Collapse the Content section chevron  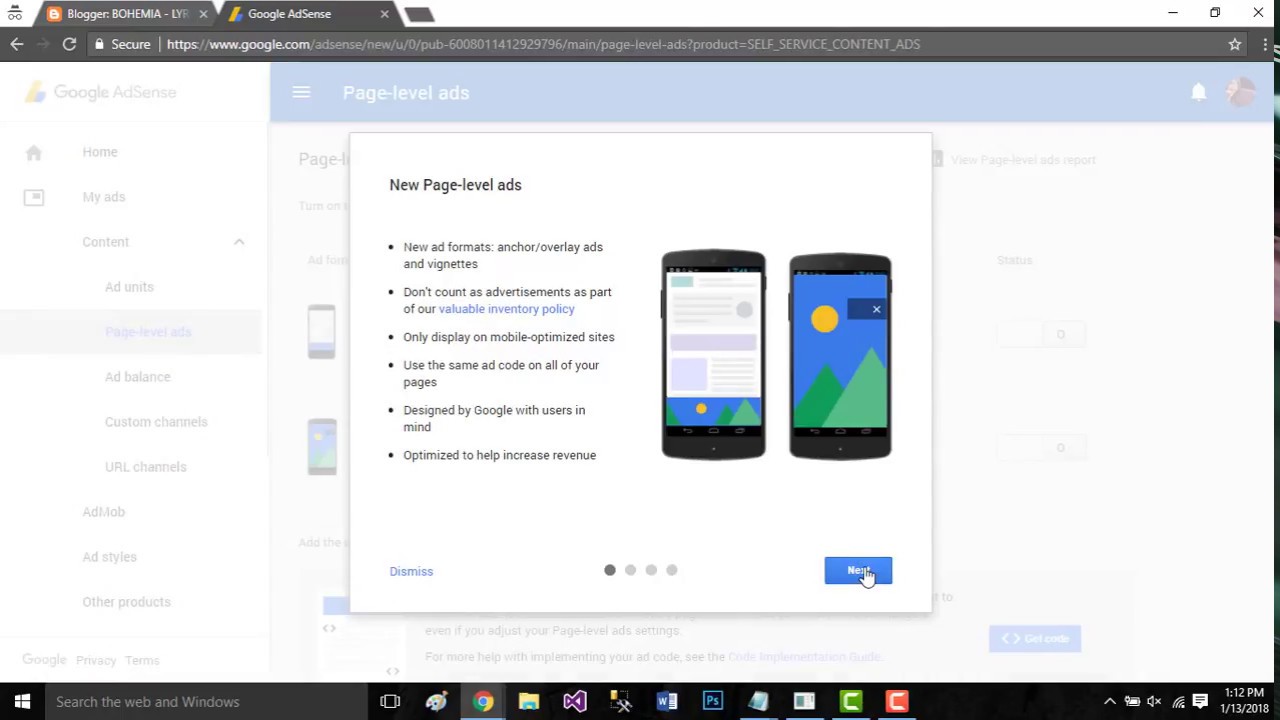click(x=239, y=242)
